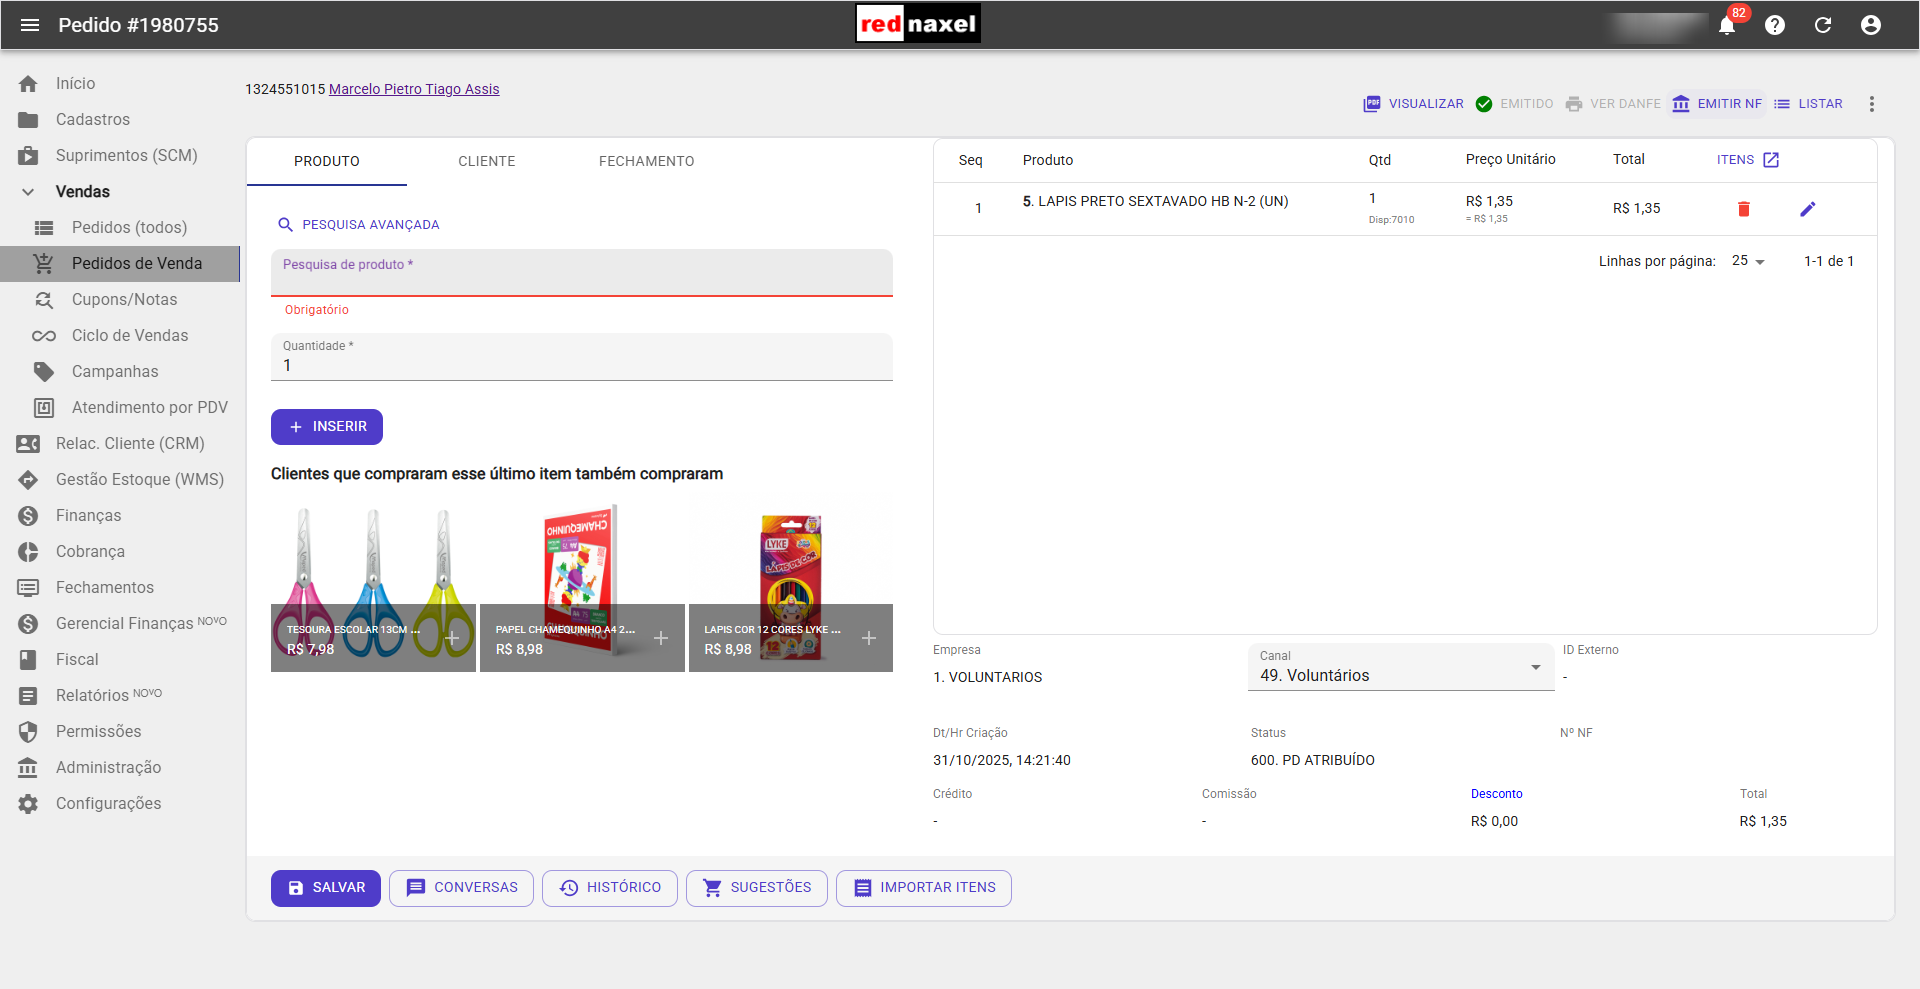Click the INSERIR button

[x=327, y=427]
